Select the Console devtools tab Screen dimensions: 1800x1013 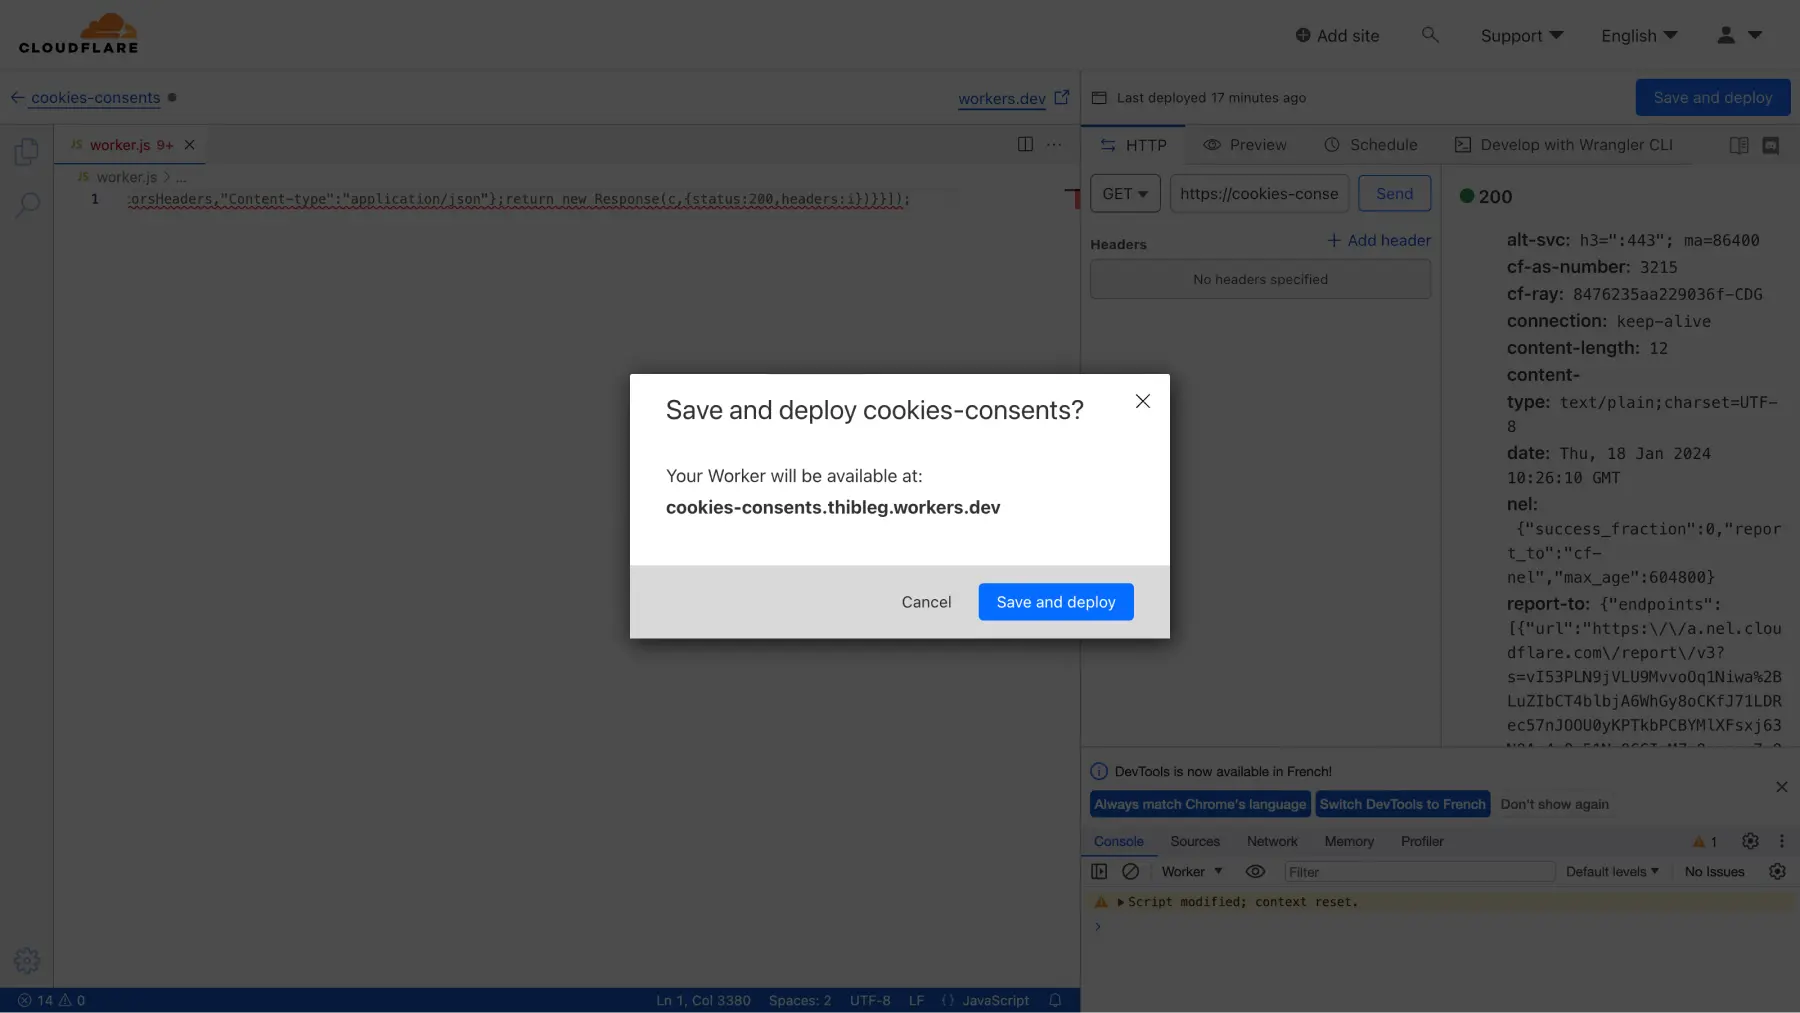(x=1118, y=842)
